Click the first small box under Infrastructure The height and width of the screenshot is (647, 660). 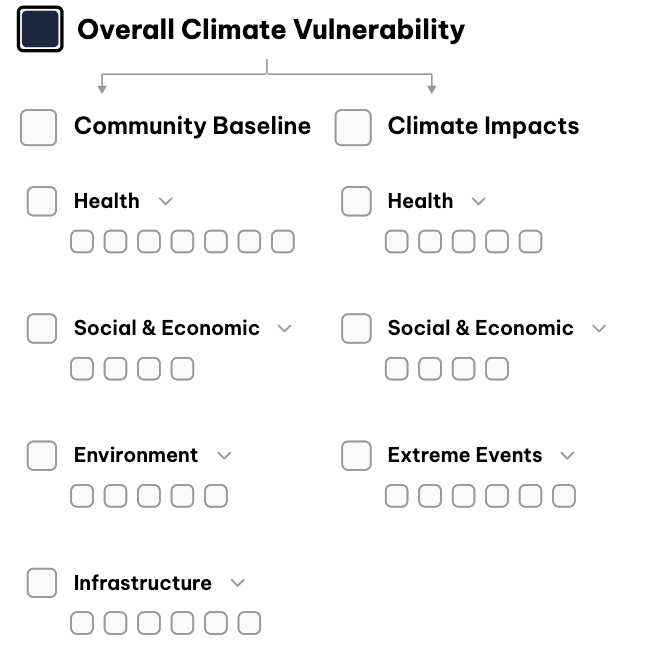(82, 623)
